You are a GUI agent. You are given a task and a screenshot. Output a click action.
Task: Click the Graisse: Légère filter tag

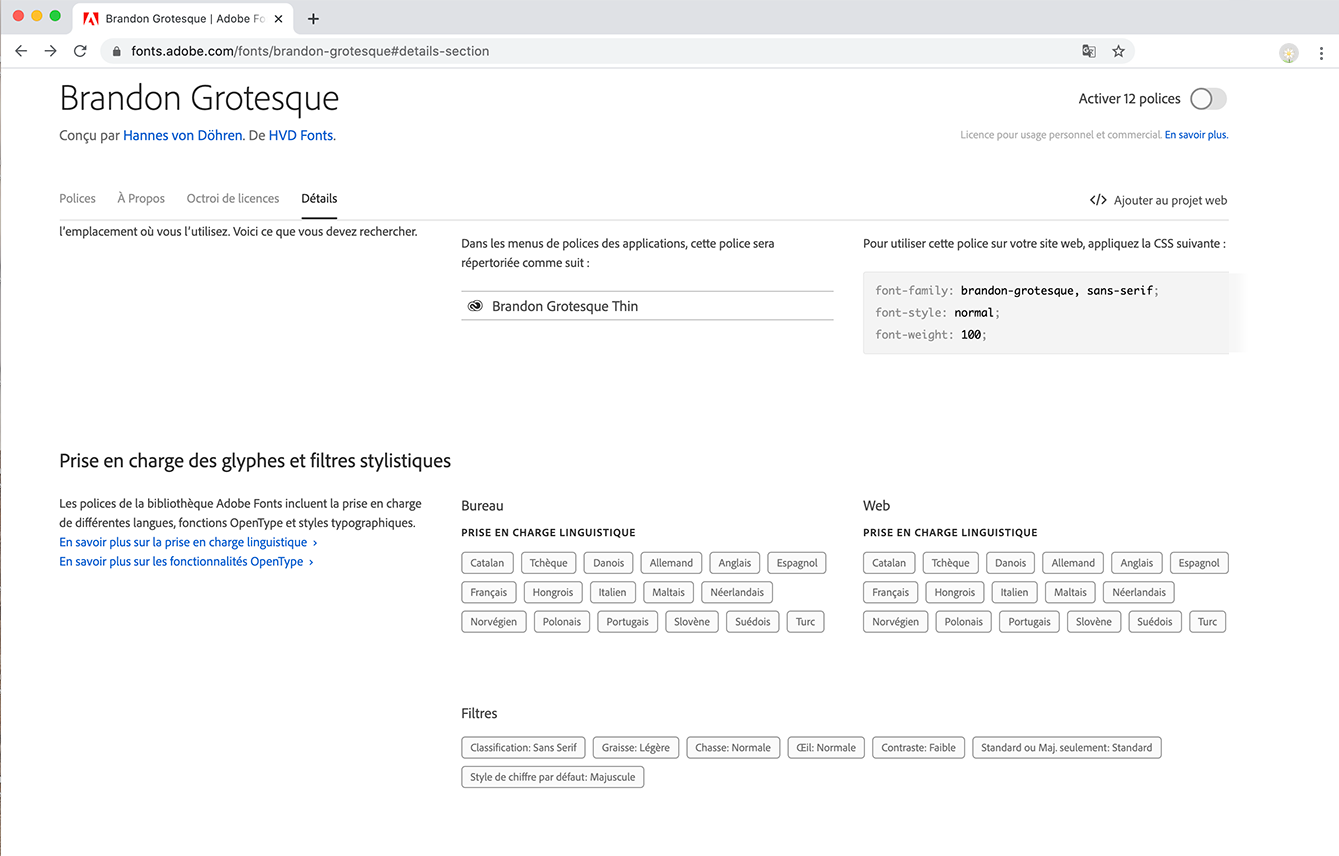coord(636,747)
